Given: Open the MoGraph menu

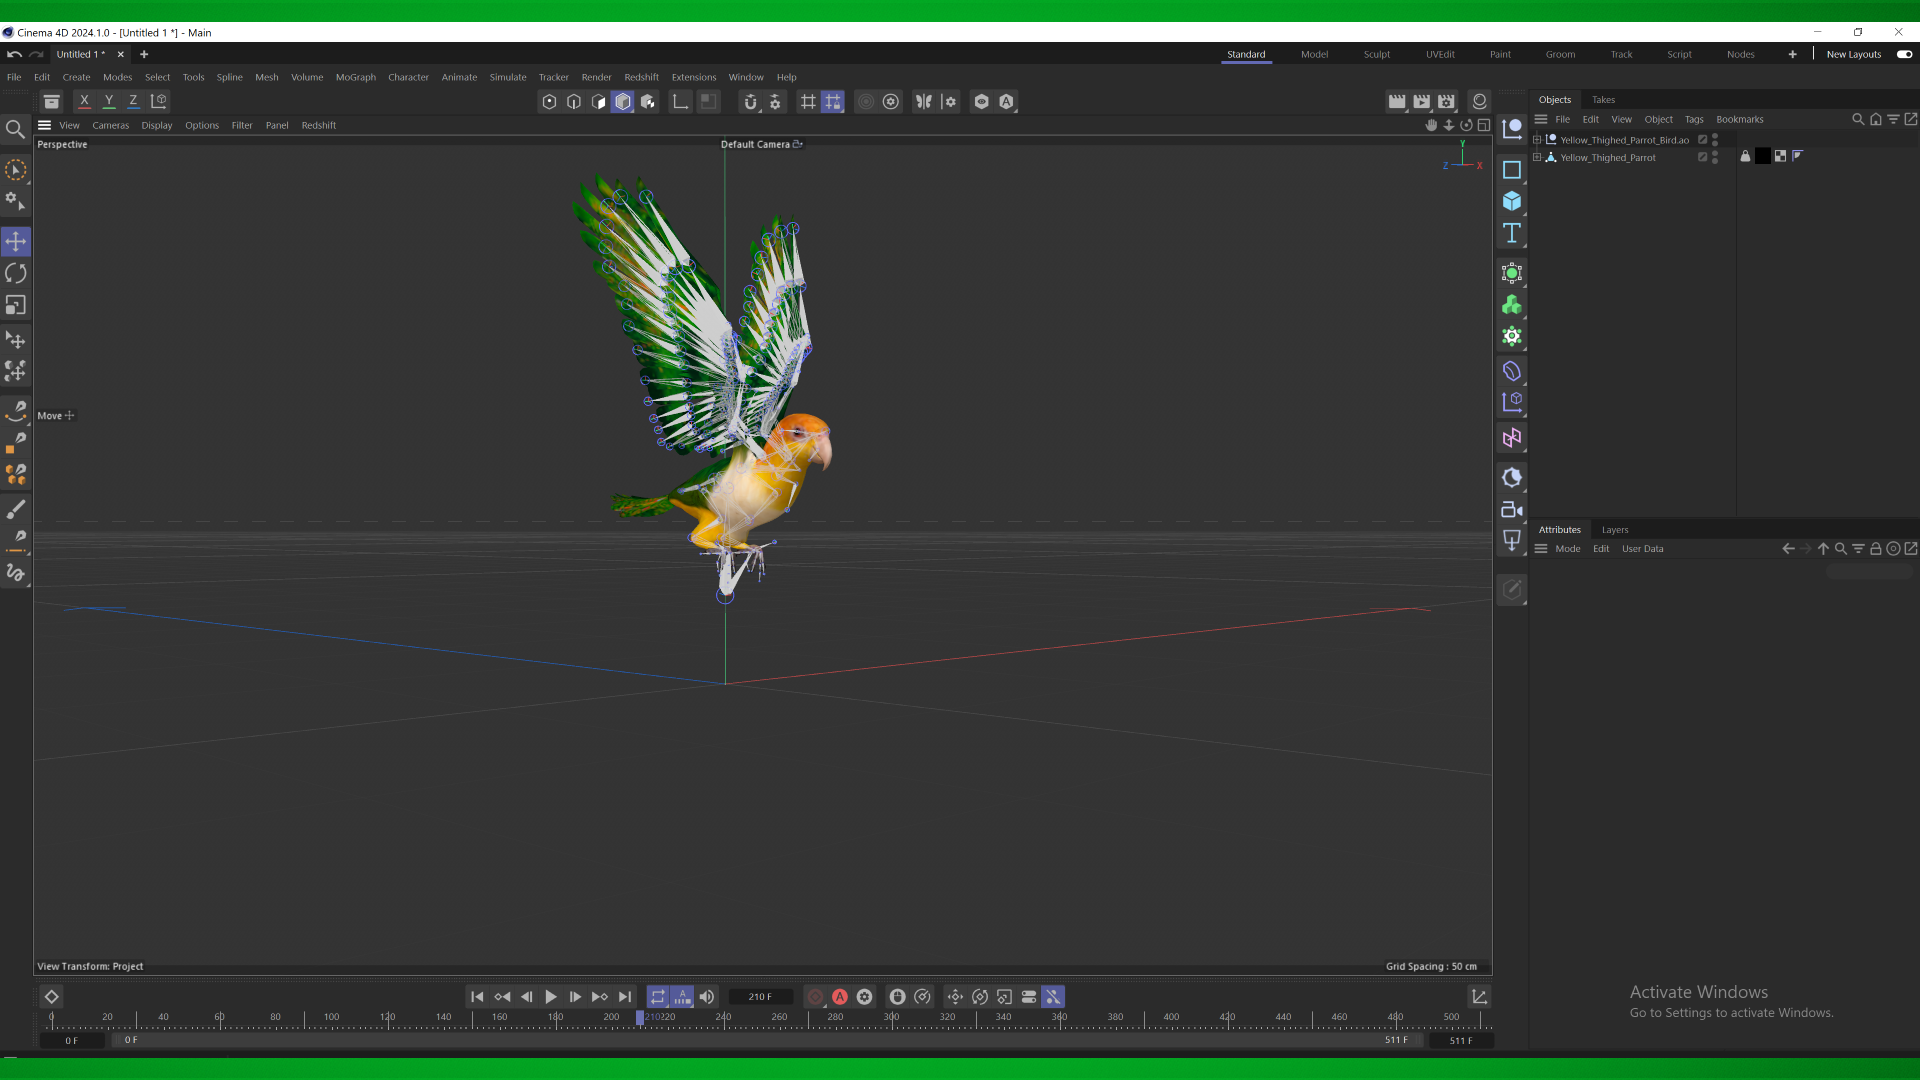Looking at the screenshot, I should [355, 77].
